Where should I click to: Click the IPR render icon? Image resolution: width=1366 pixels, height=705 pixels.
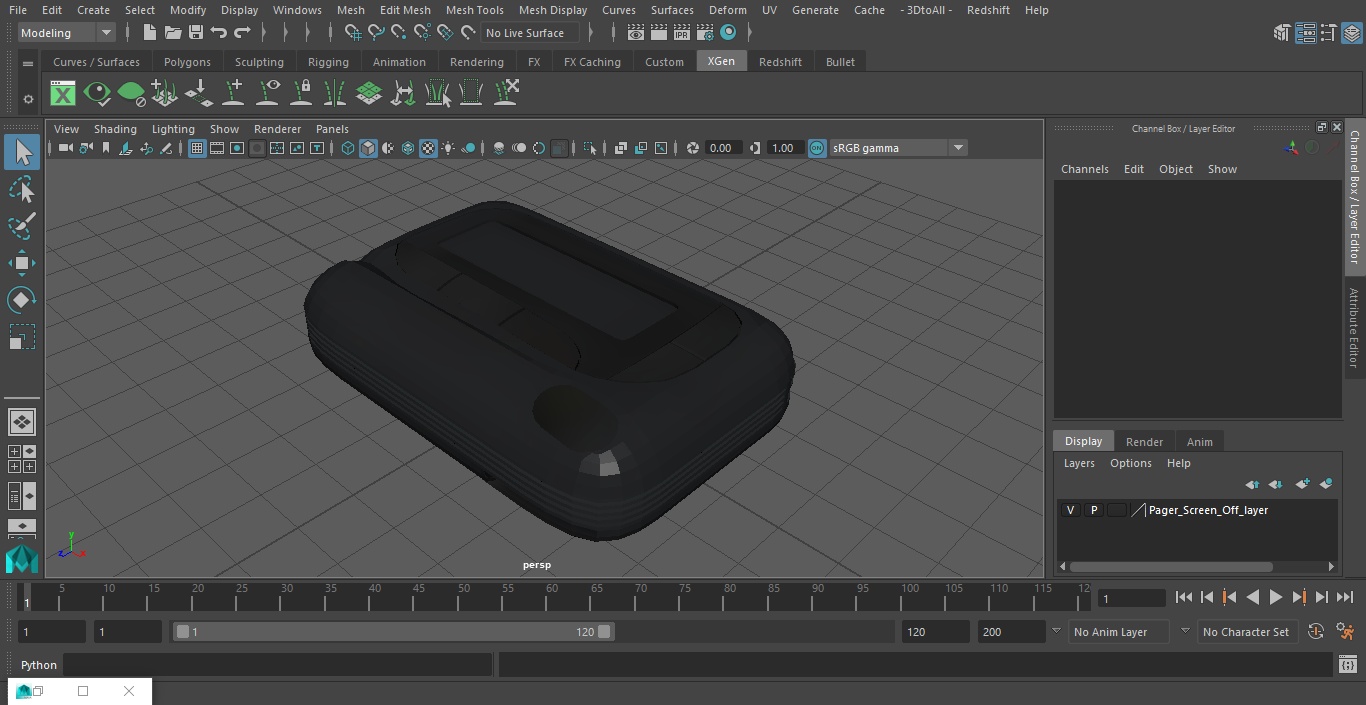click(x=682, y=33)
